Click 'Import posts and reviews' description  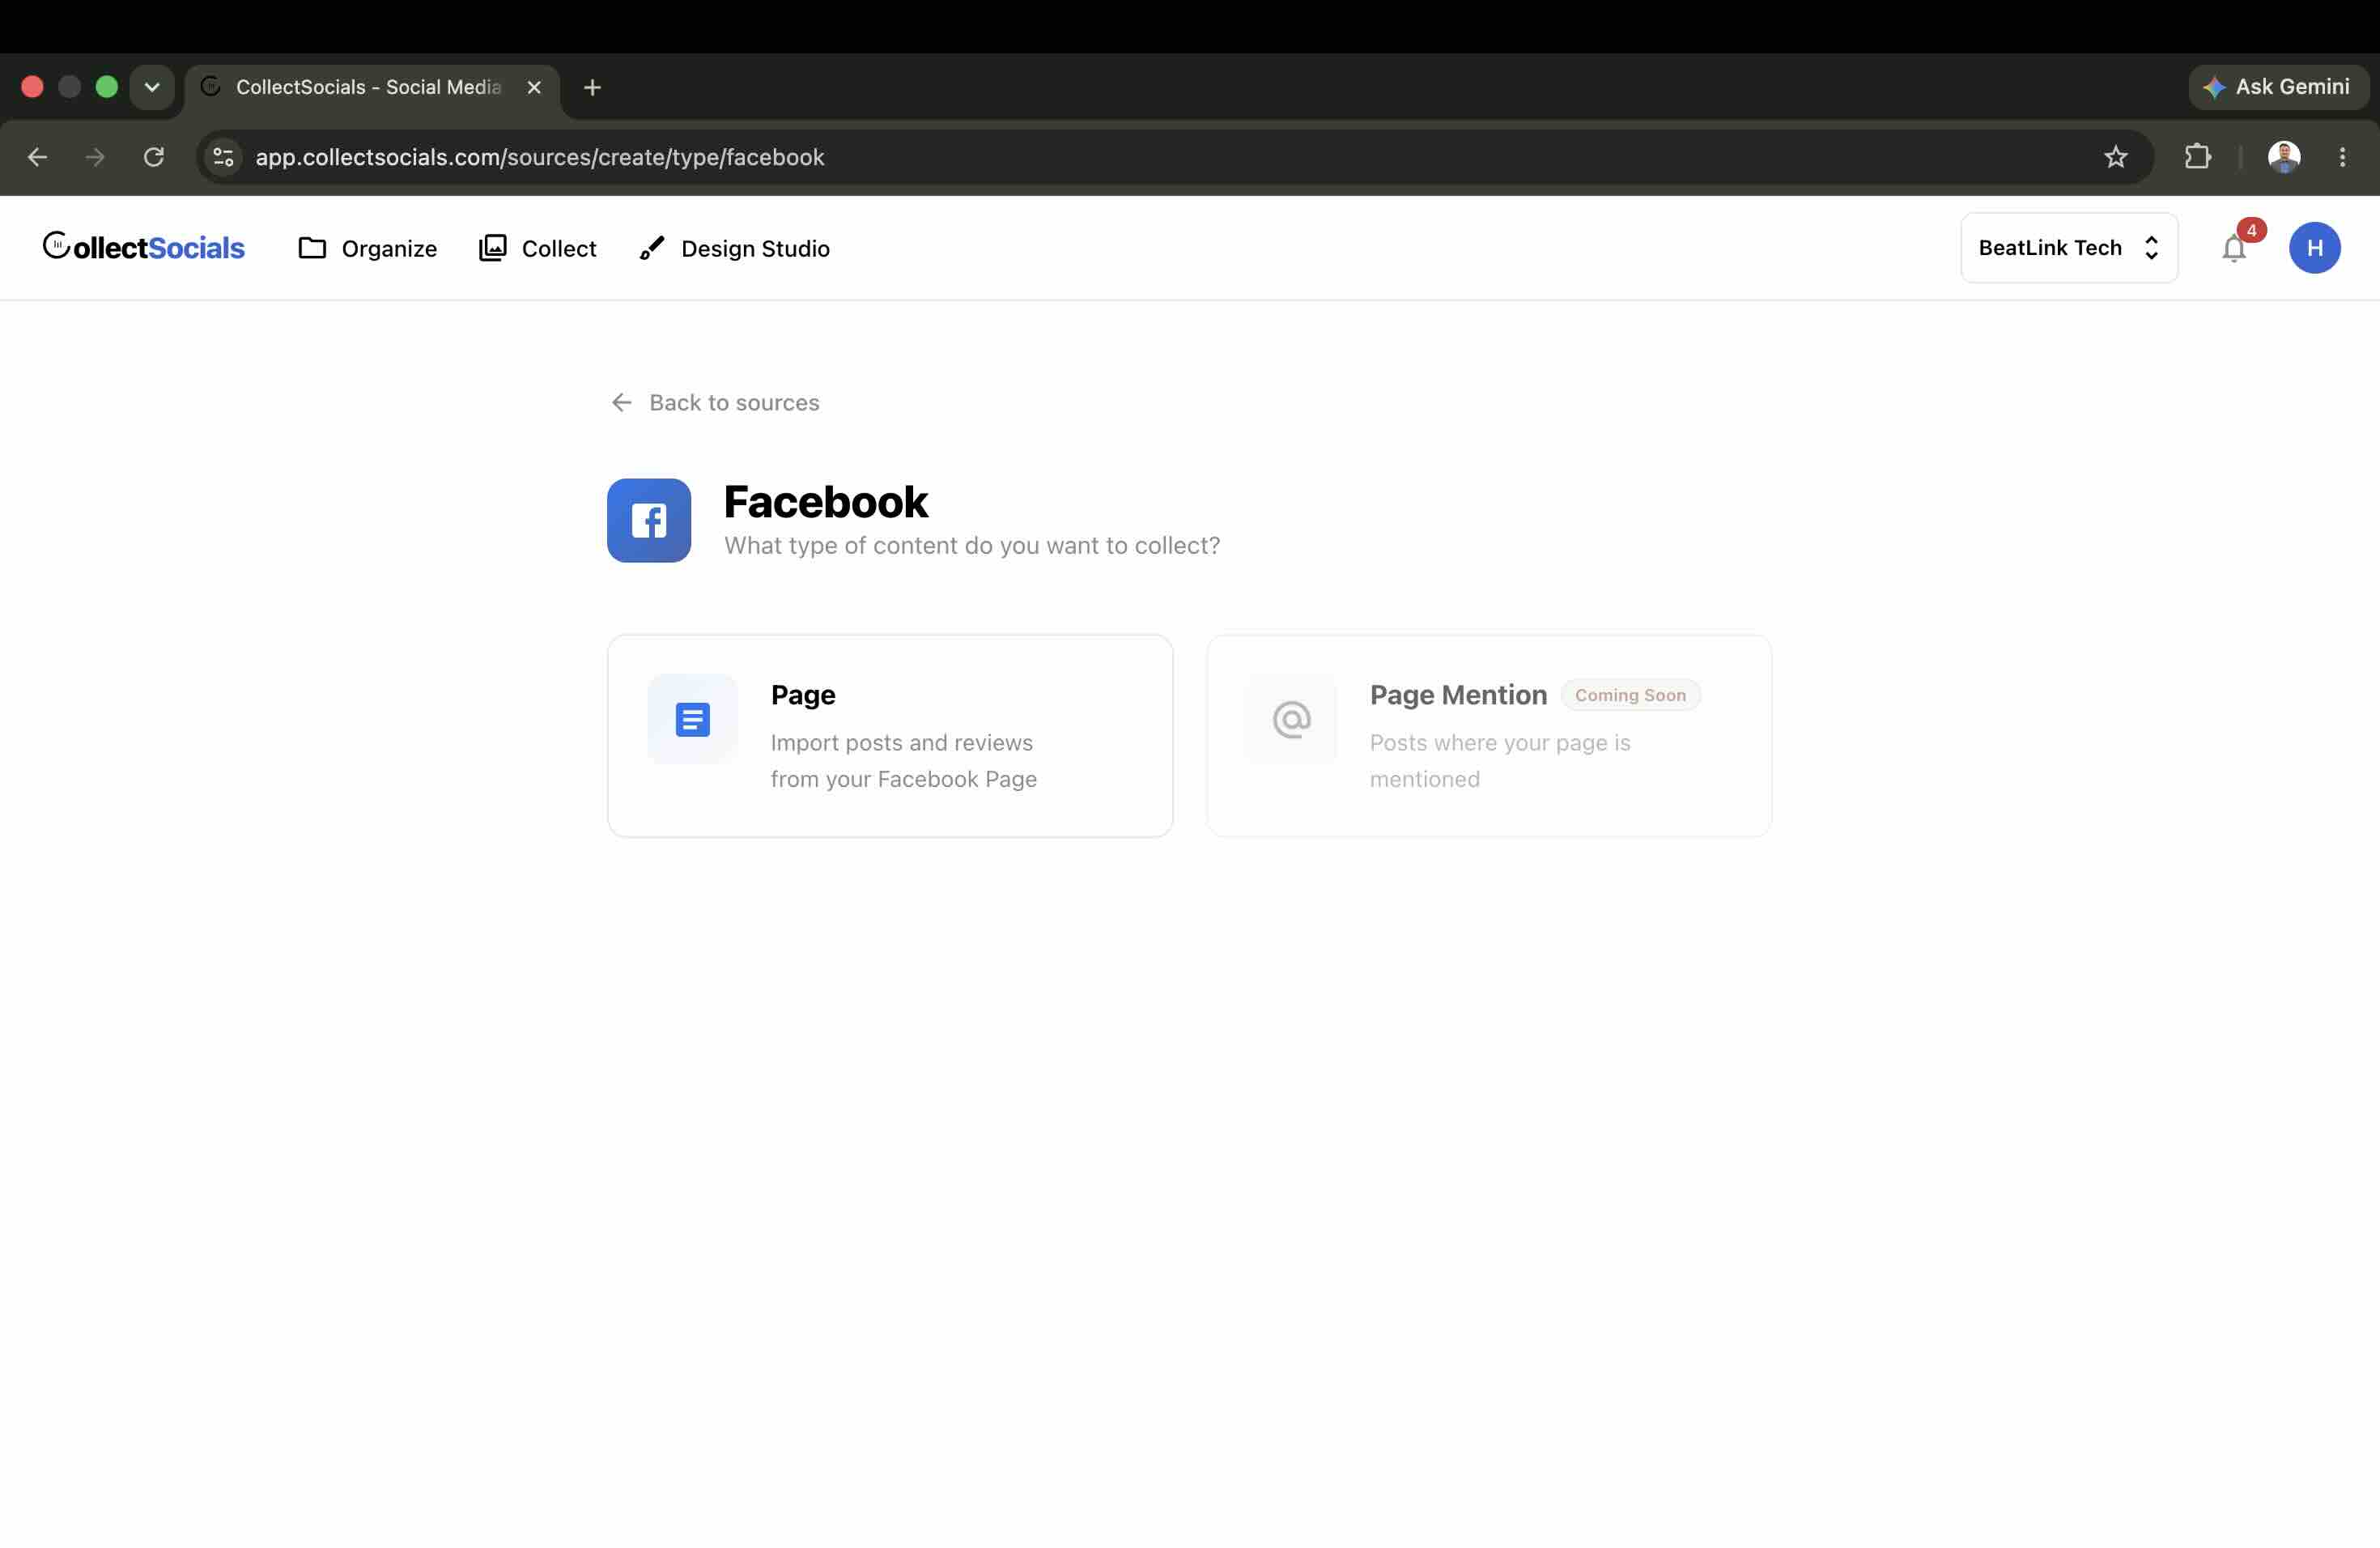903,761
